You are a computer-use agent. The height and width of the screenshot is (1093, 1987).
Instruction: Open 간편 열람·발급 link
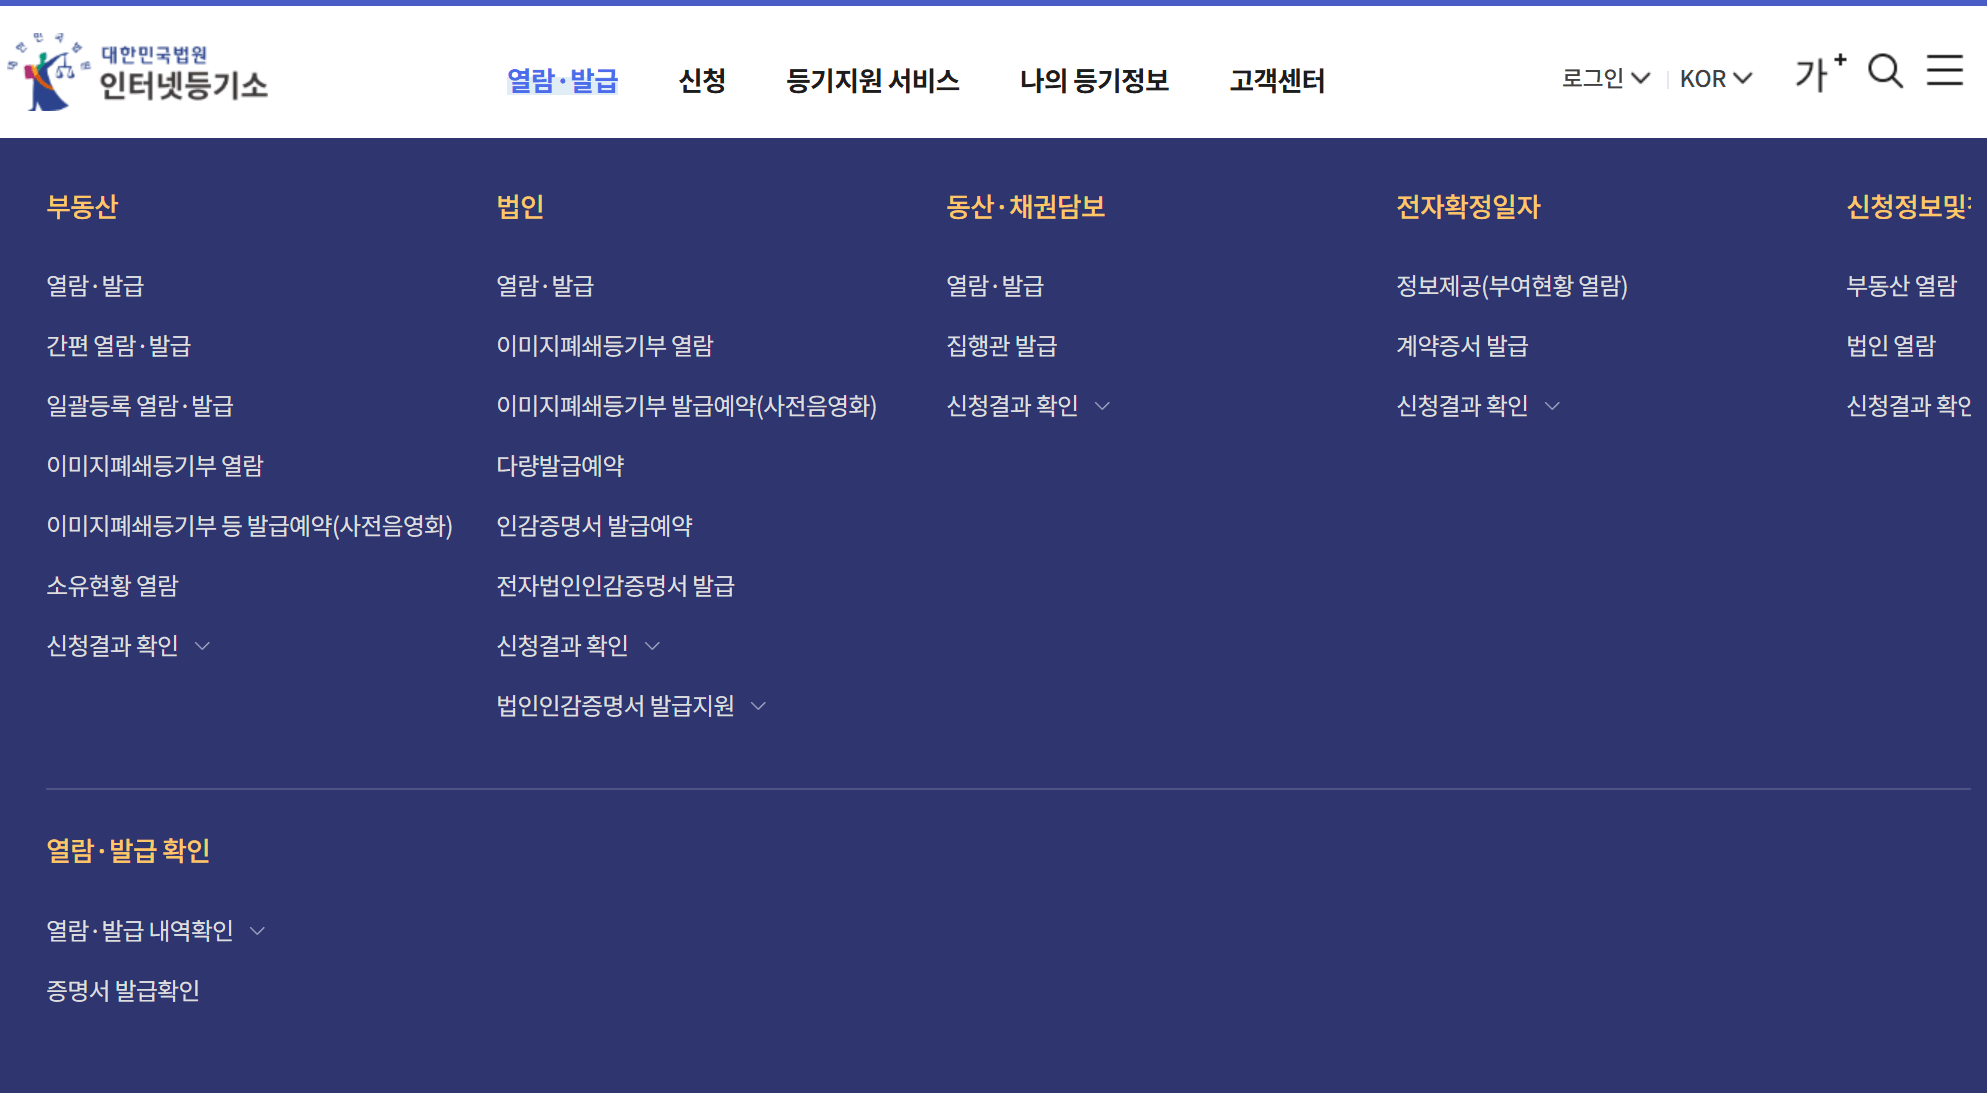(x=119, y=345)
